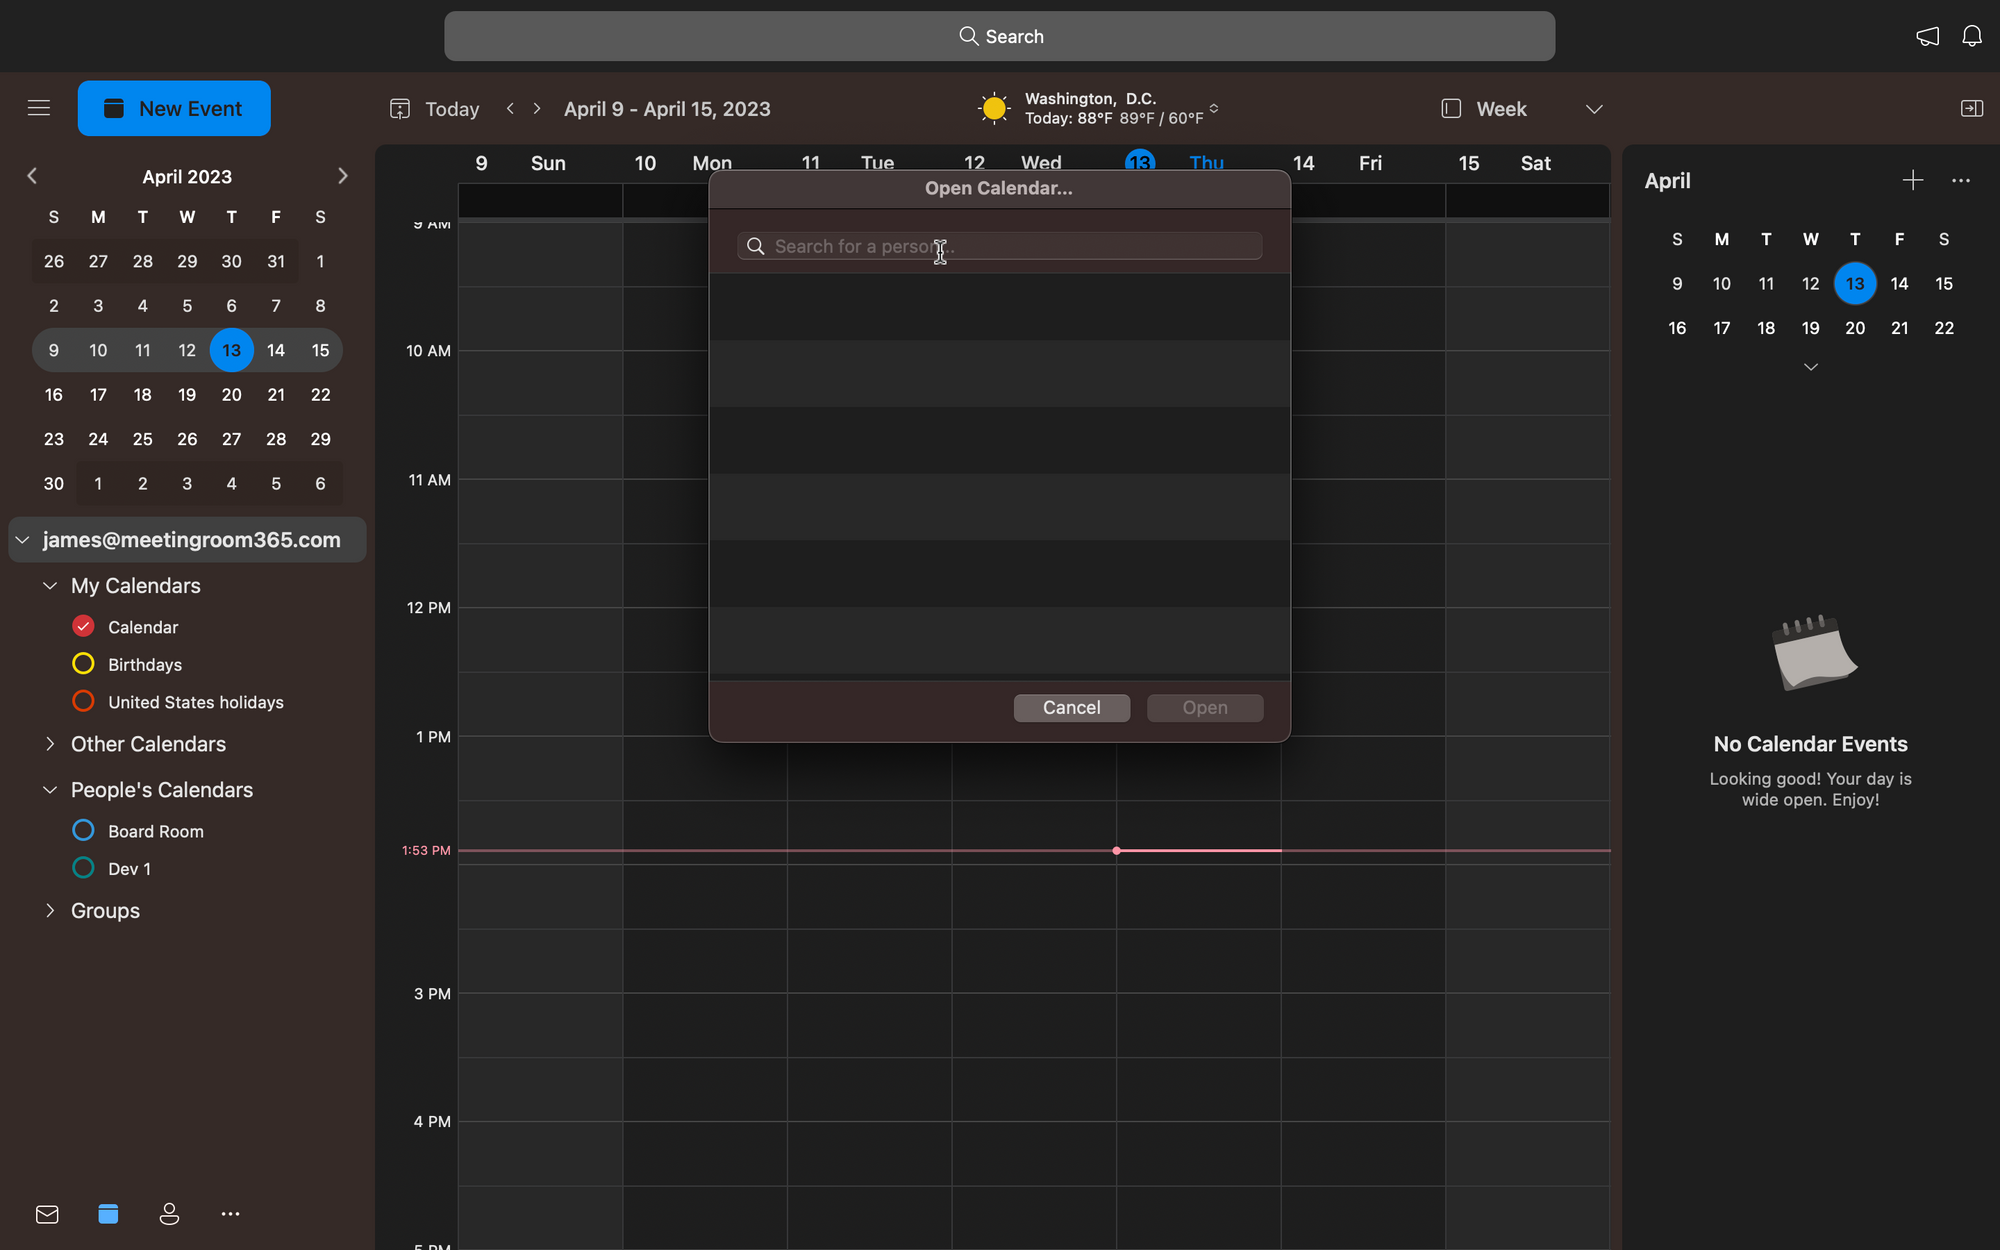The height and width of the screenshot is (1250, 2000).
Task: Select April 30 in left mini calendar
Action: pyautogui.click(x=54, y=483)
